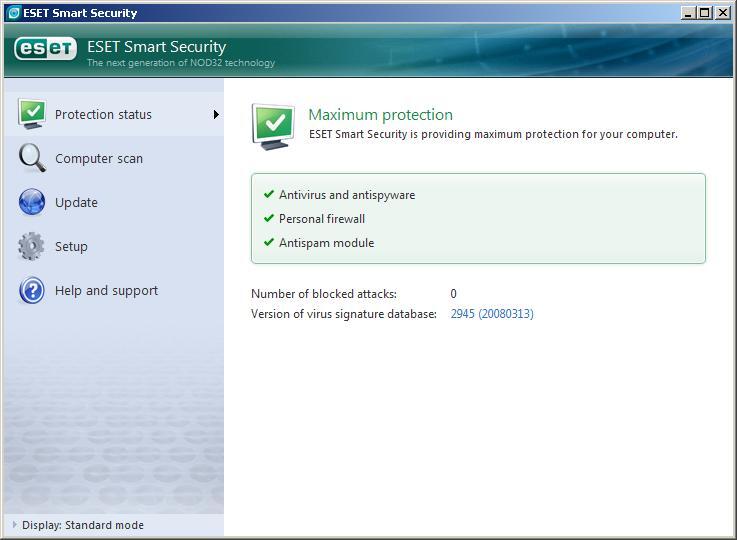737x540 pixels.
Task: Click the Update globe icon
Action: (32, 202)
